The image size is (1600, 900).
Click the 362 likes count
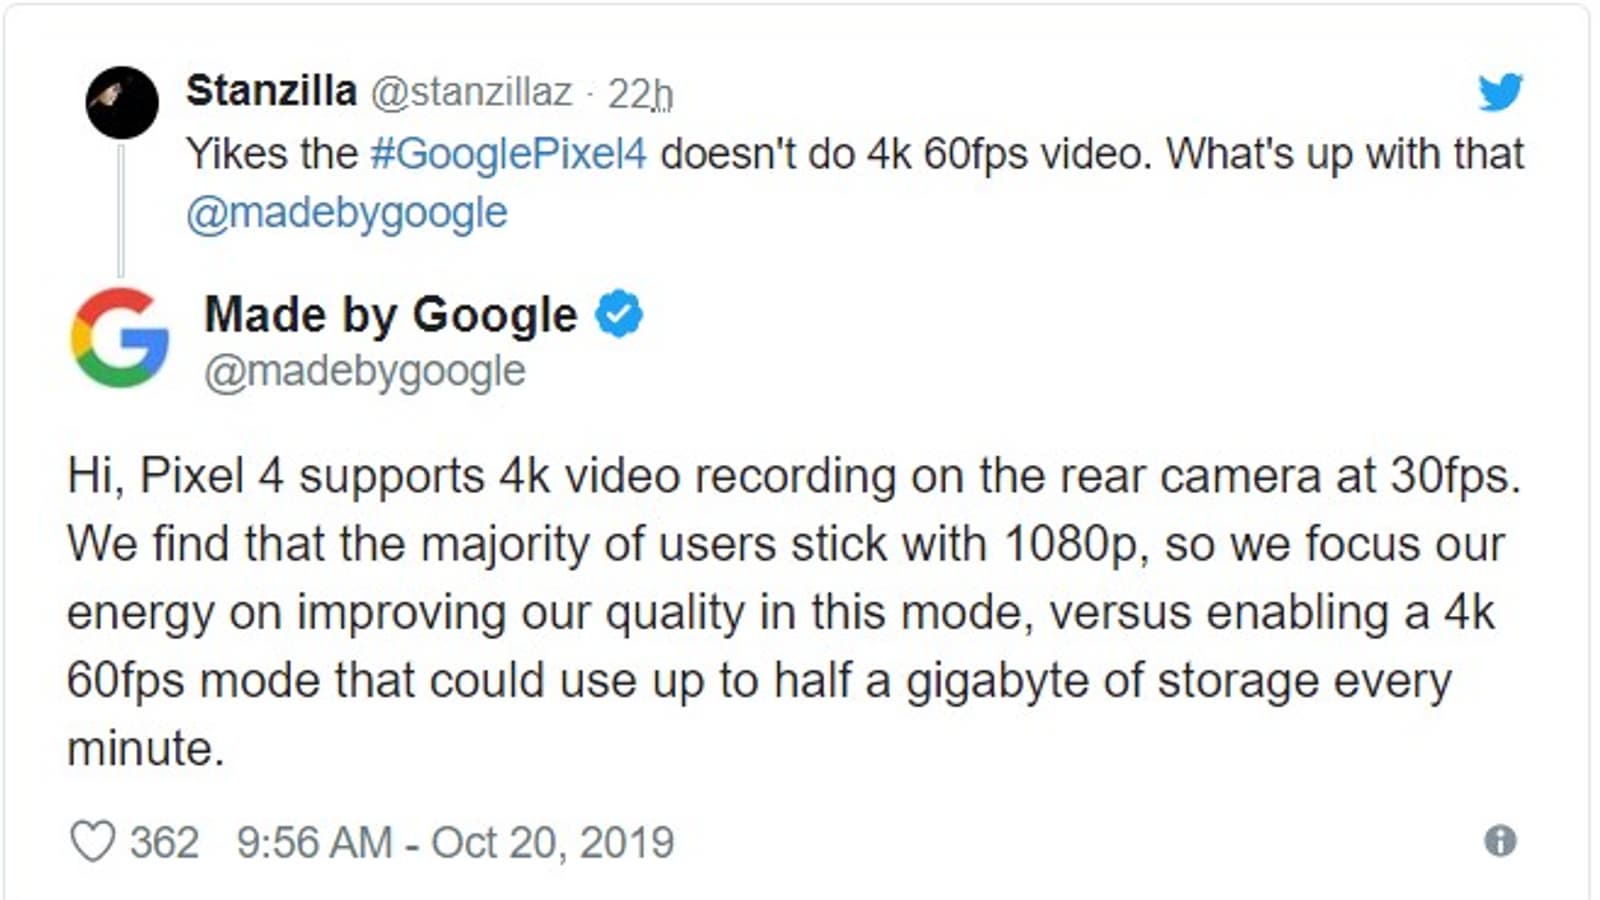[x=164, y=842]
